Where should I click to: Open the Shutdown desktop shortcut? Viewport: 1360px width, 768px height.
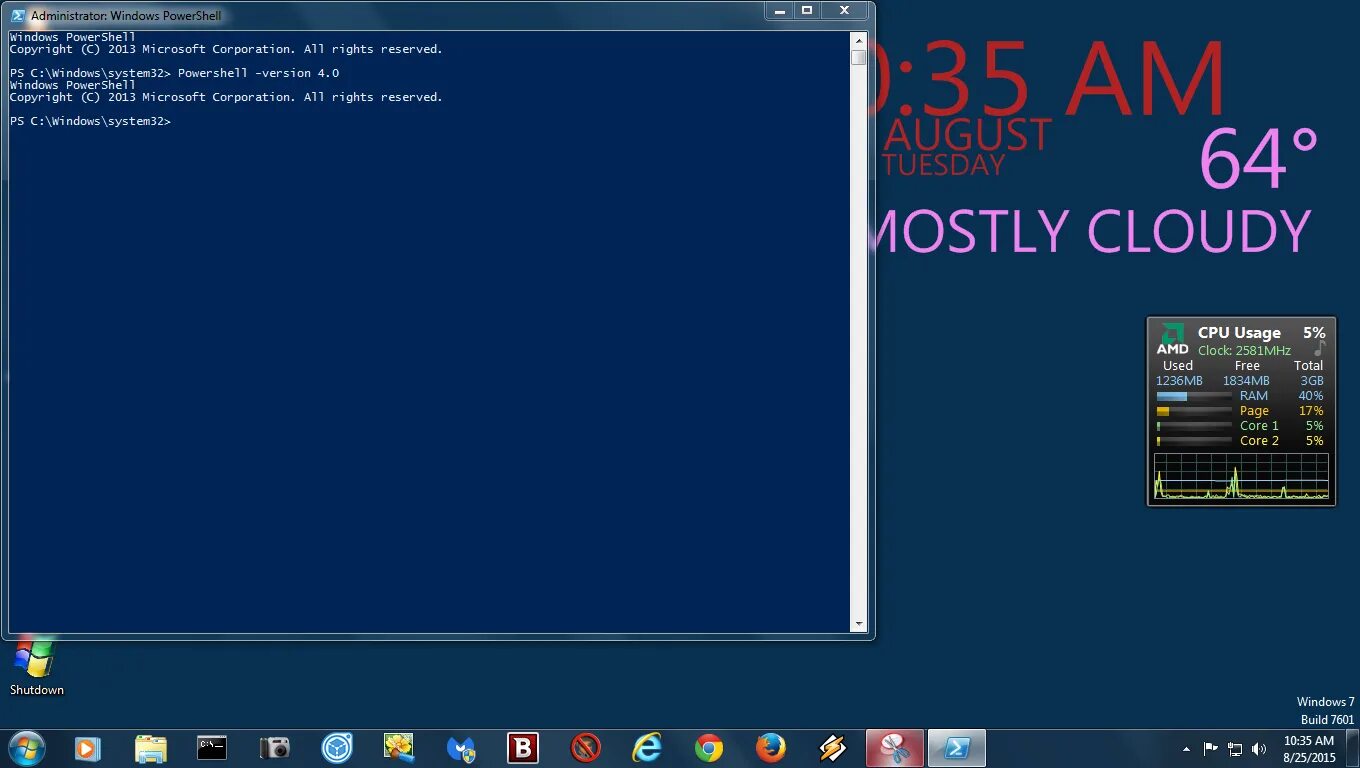click(x=36, y=669)
